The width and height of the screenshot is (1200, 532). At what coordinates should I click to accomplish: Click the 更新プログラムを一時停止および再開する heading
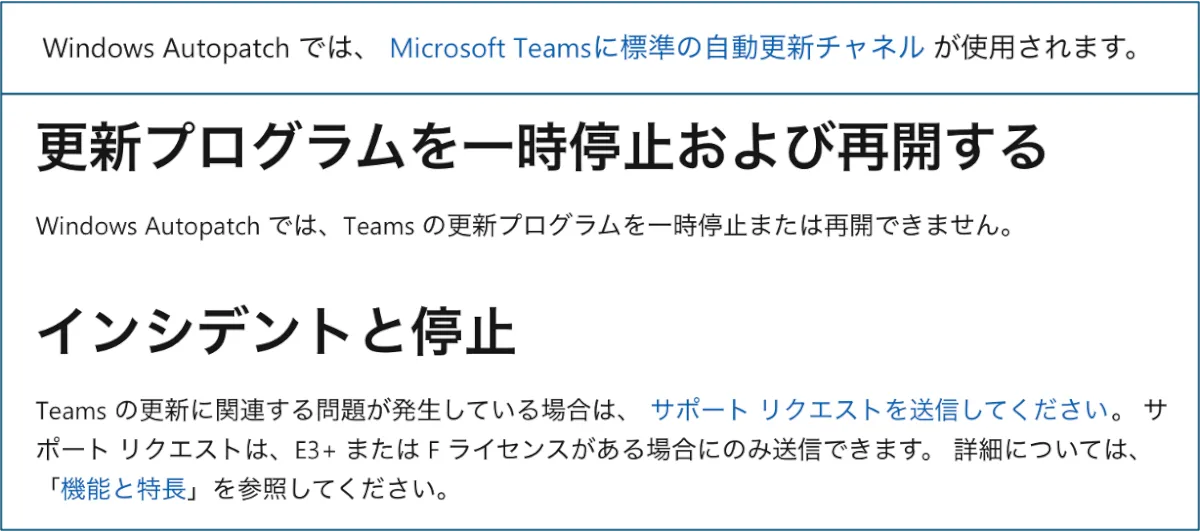pos(541,148)
